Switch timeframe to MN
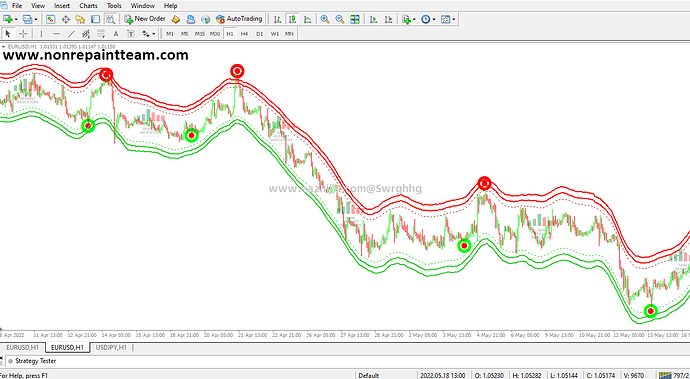690x379 pixels. tap(289, 33)
